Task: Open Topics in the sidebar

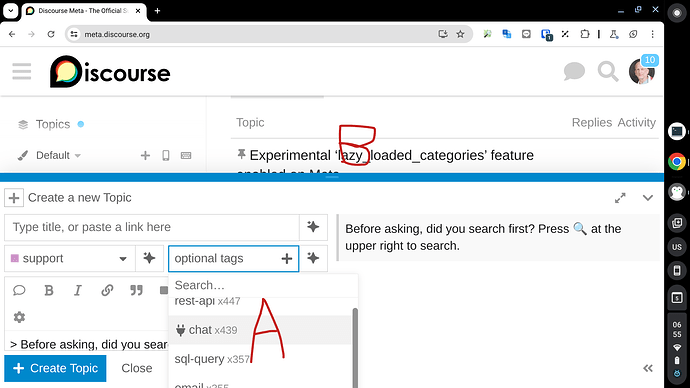Action: tap(53, 124)
